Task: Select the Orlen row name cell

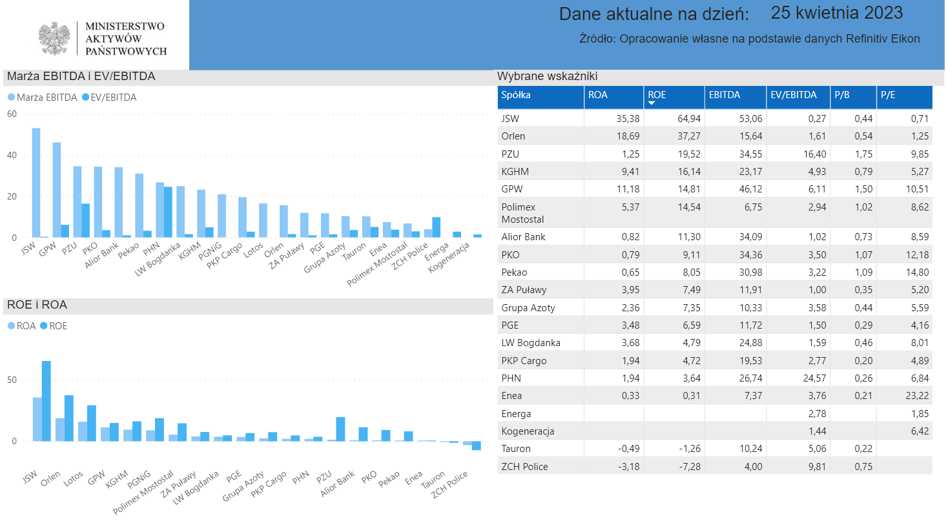Action: 541,136
